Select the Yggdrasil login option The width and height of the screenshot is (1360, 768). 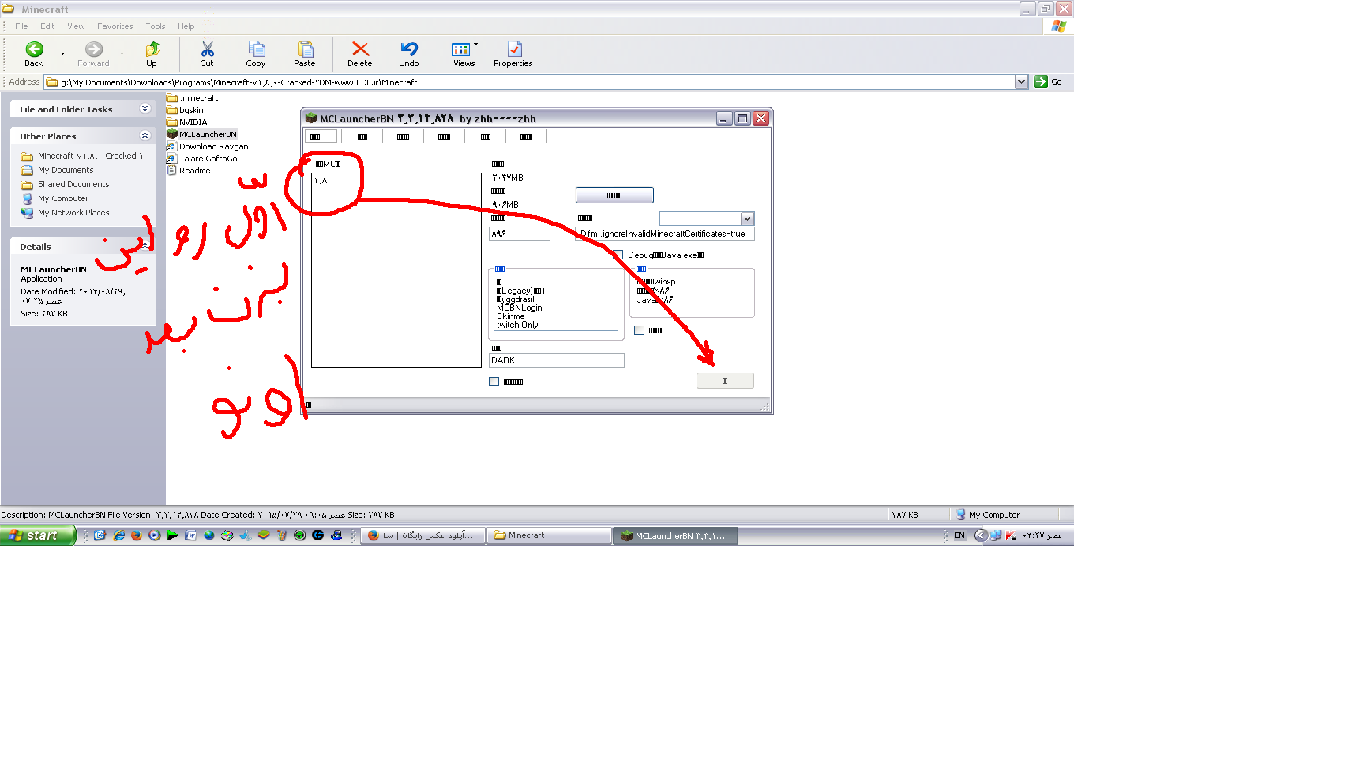(518, 299)
